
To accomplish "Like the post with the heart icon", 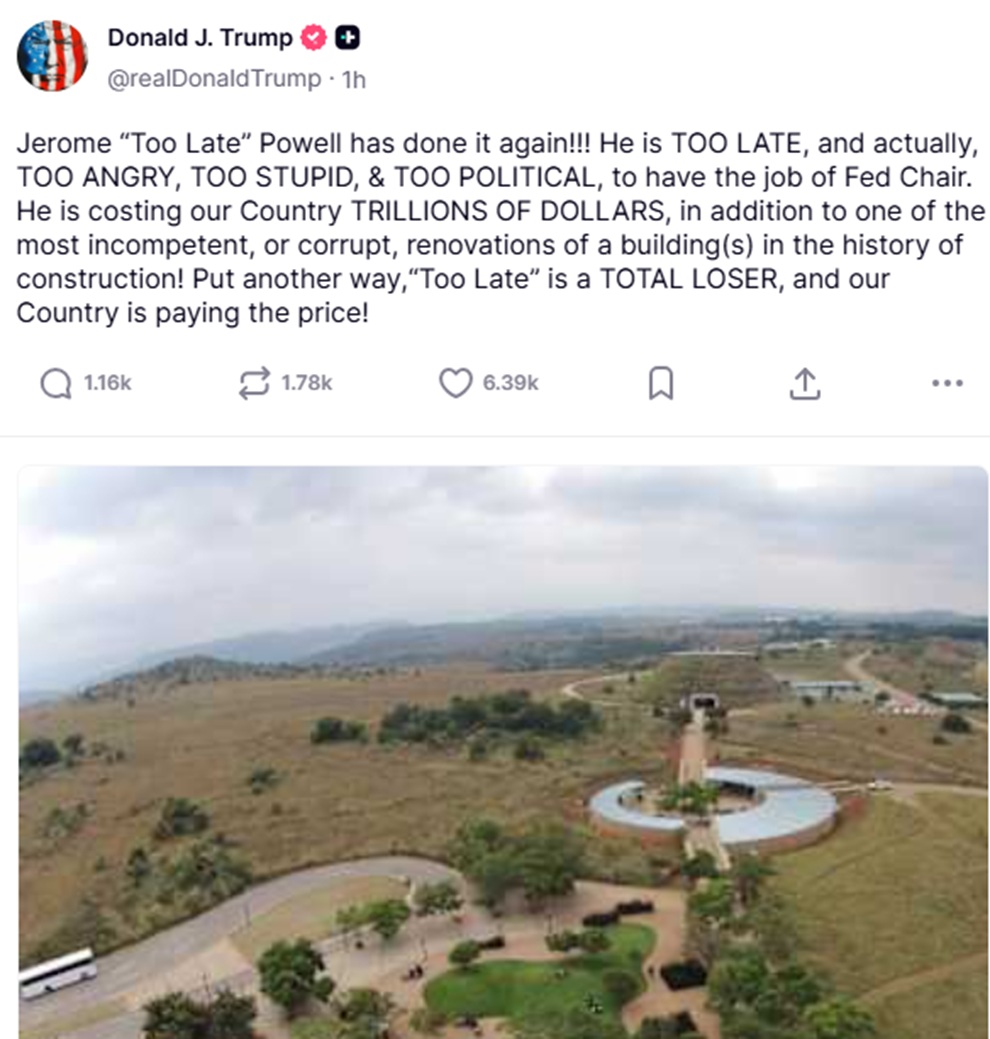I will coord(455,383).
